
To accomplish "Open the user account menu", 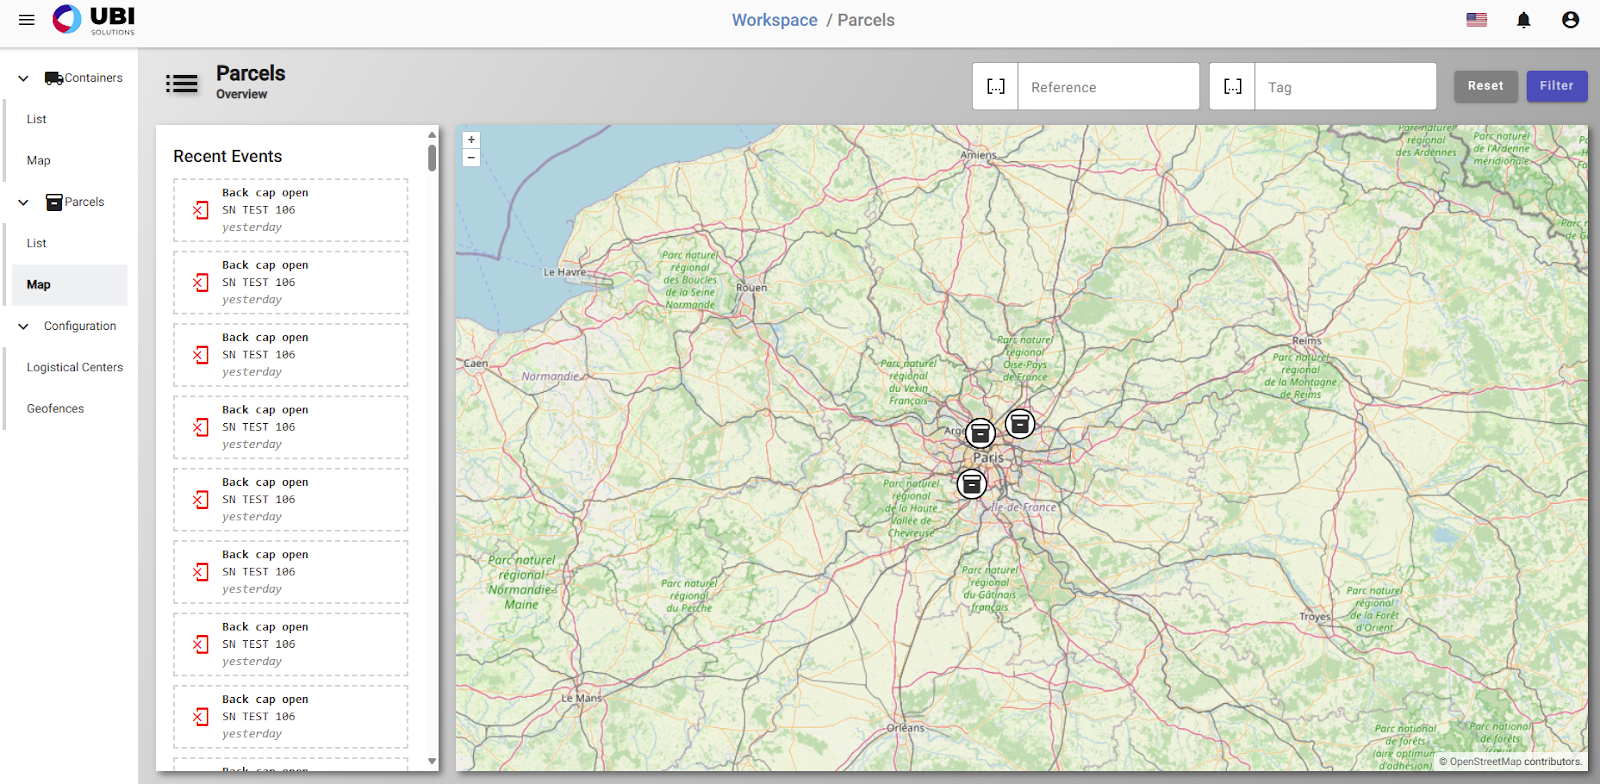I will click(x=1571, y=20).
